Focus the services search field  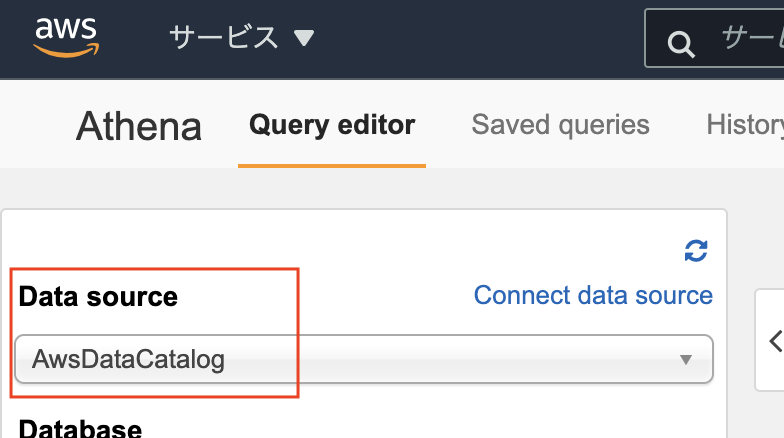click(714, 38)
